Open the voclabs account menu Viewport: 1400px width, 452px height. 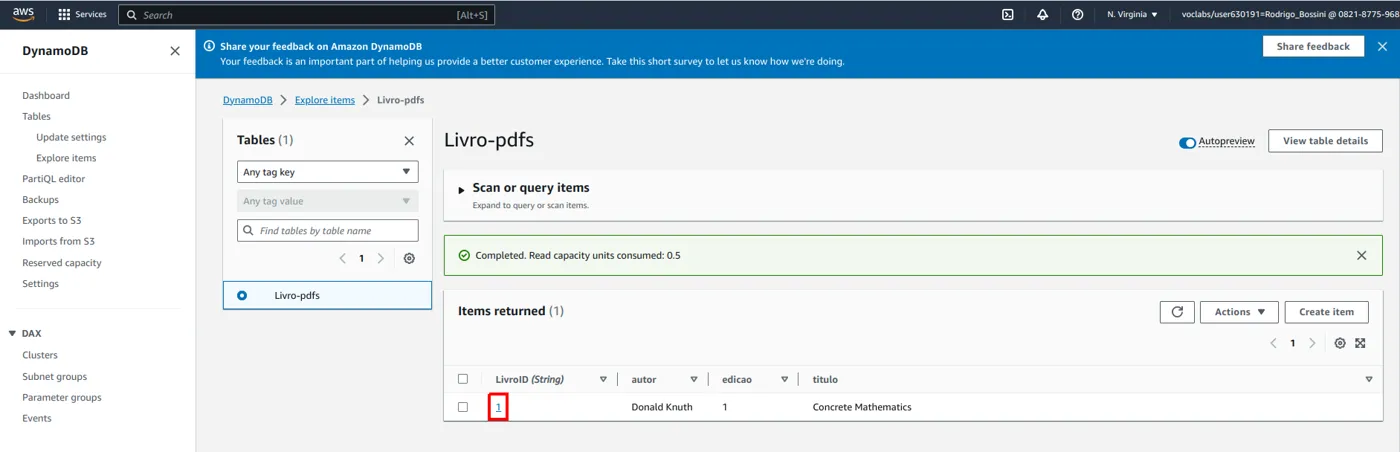coord(1290,15)
